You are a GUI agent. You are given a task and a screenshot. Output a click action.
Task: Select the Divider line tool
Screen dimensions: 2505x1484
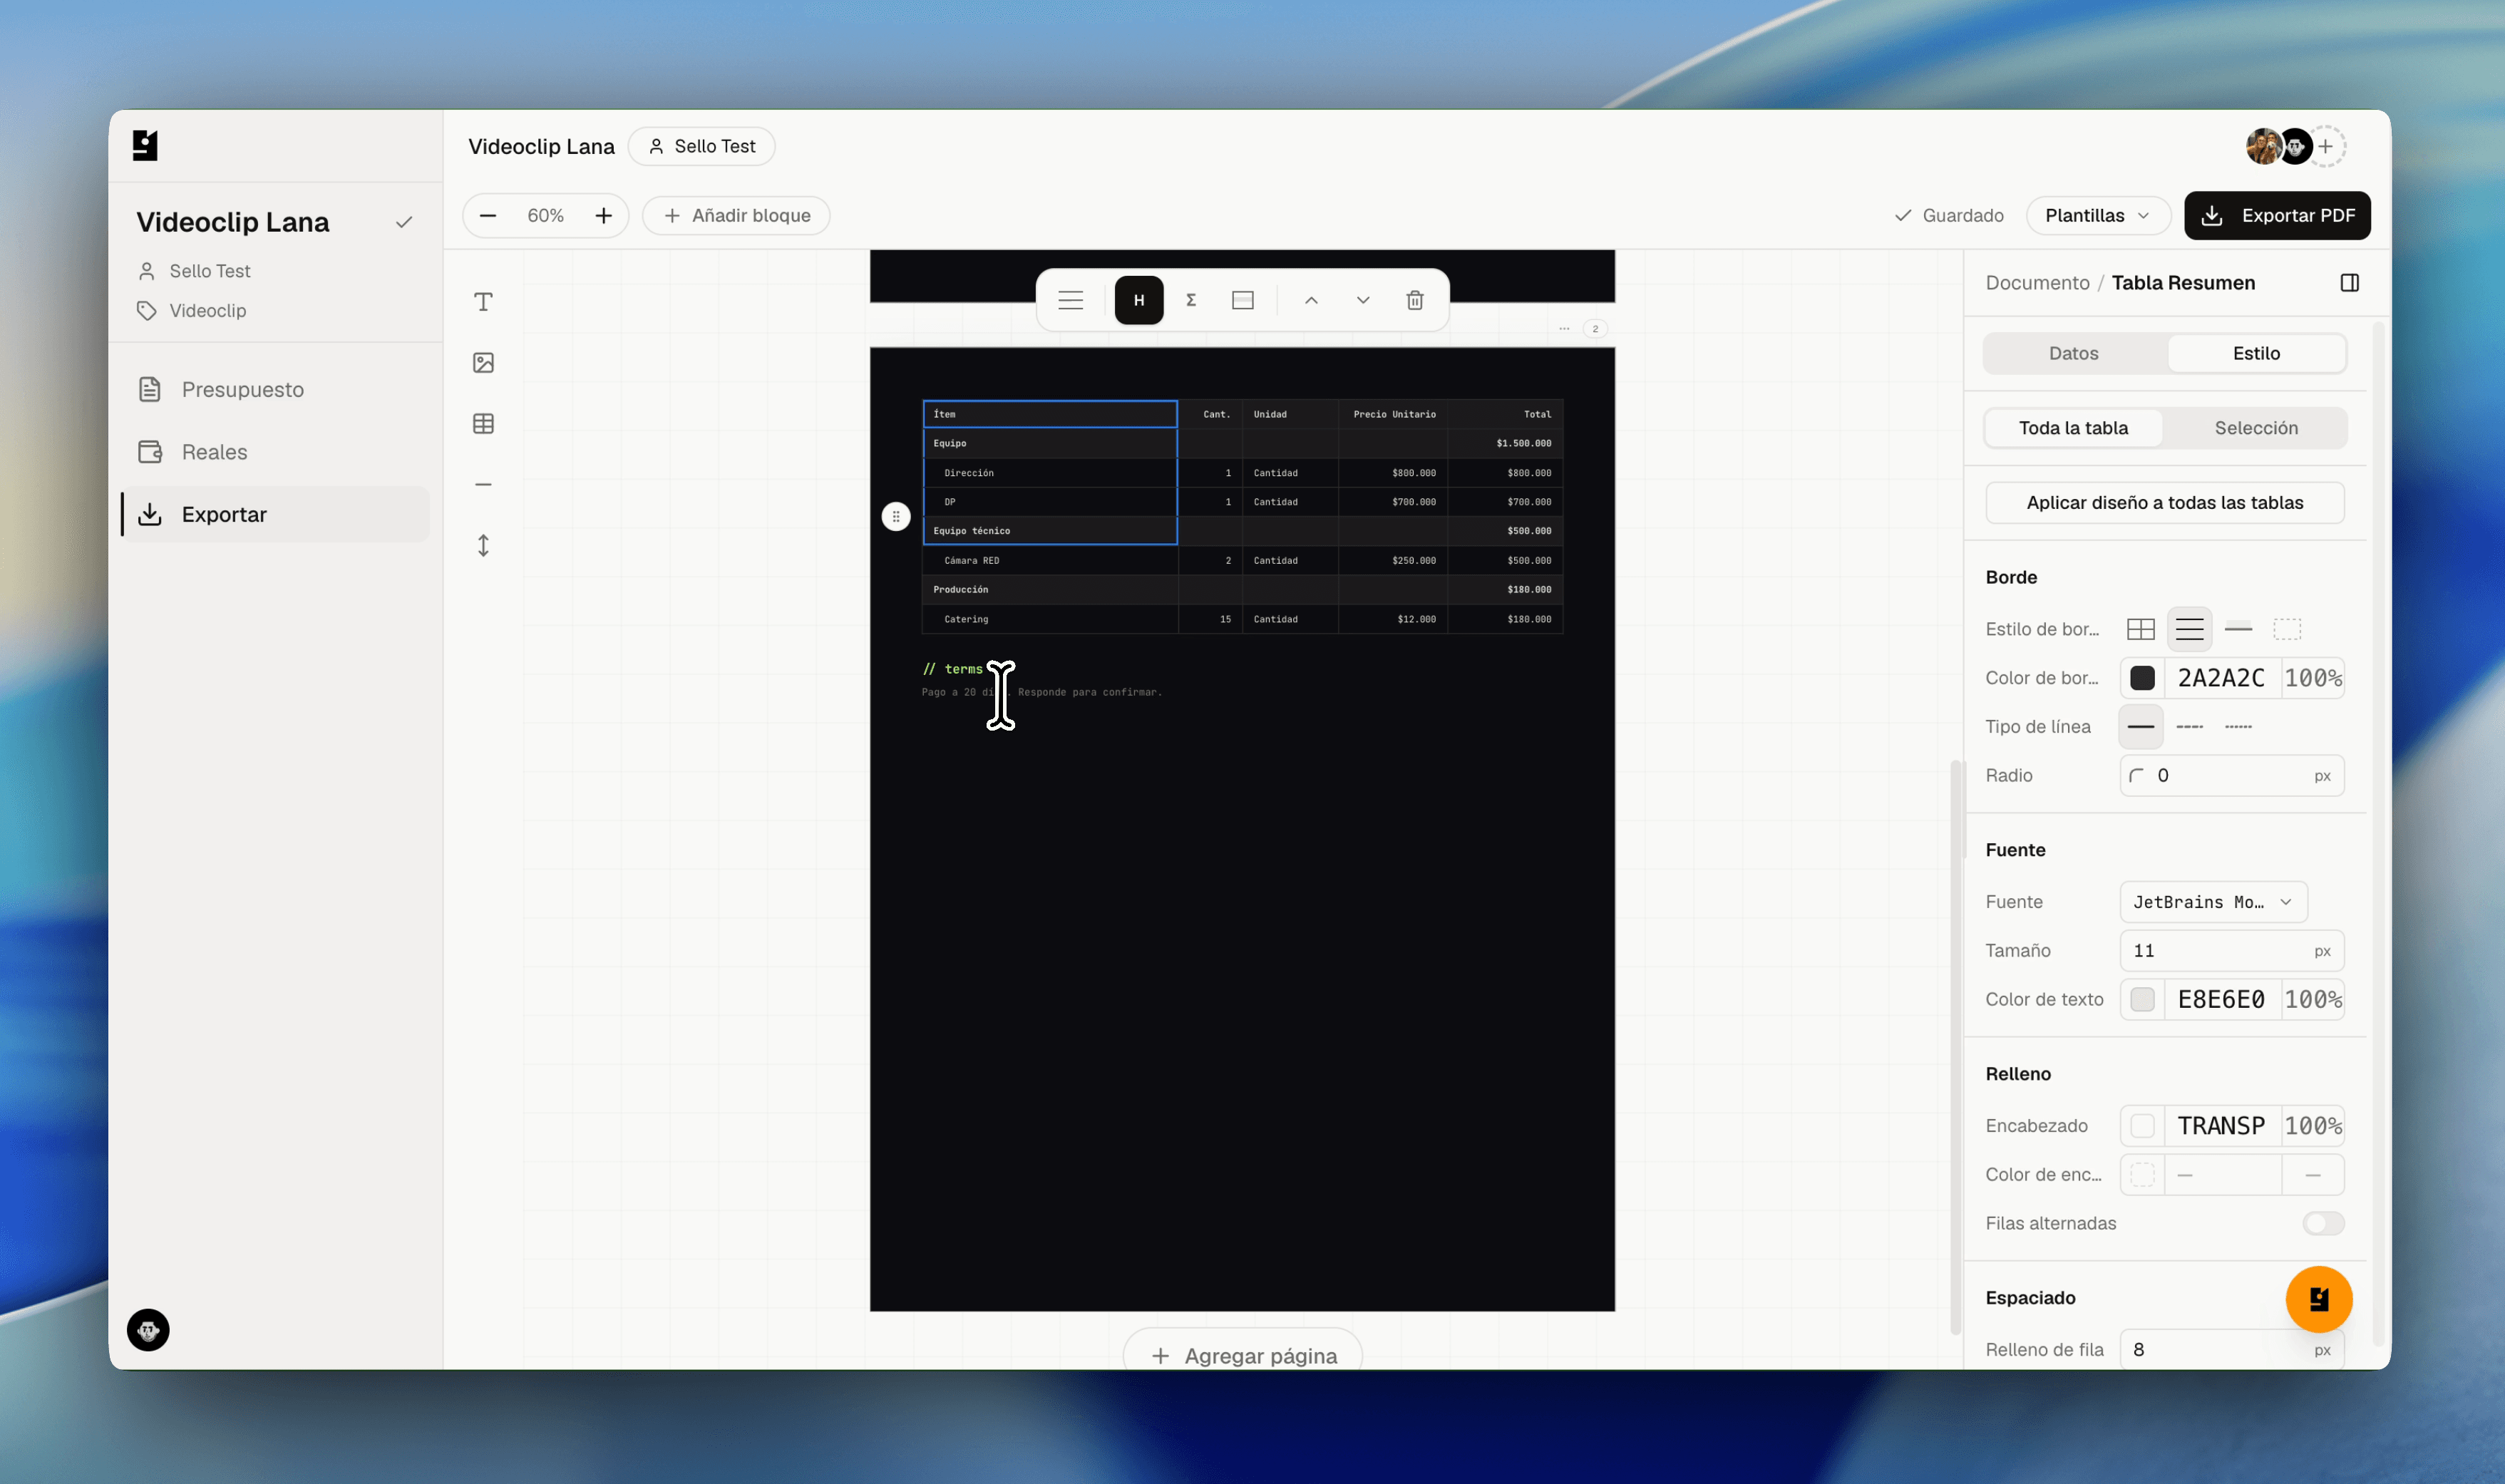point(483,485)
